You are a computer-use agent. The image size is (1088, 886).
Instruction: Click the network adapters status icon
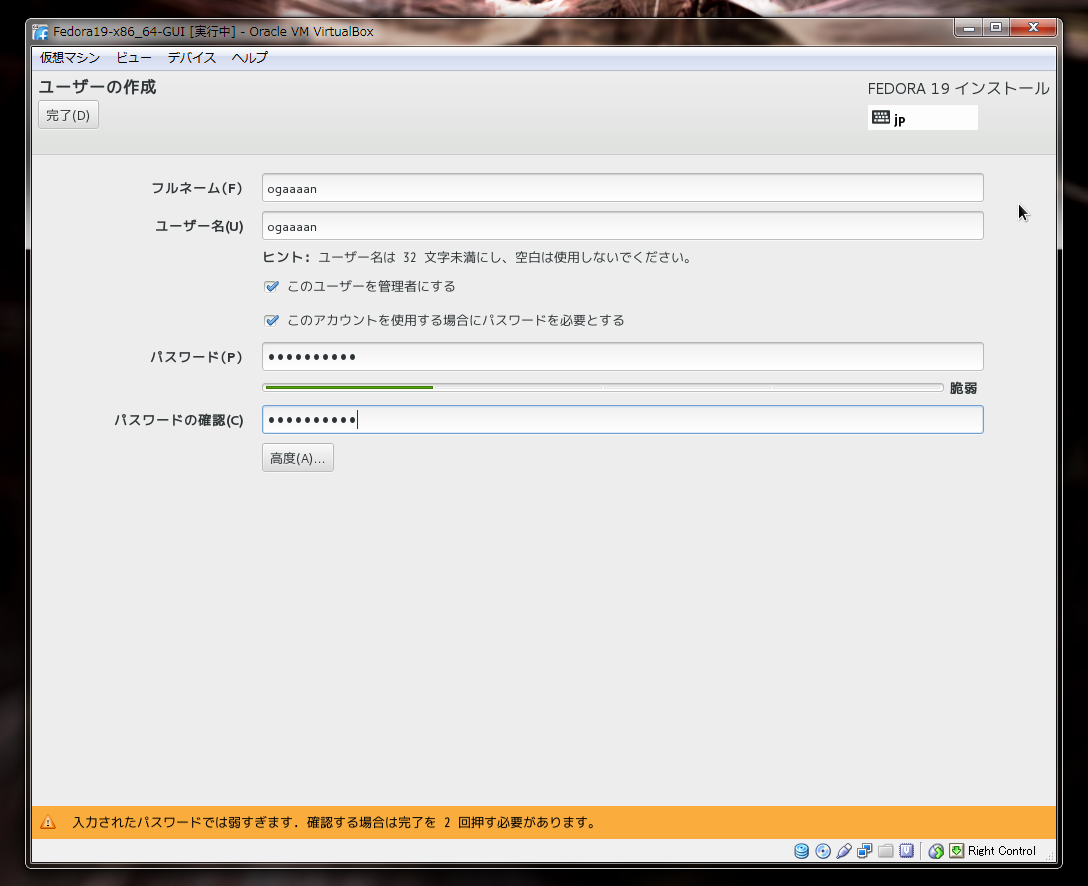coord(865,851)
